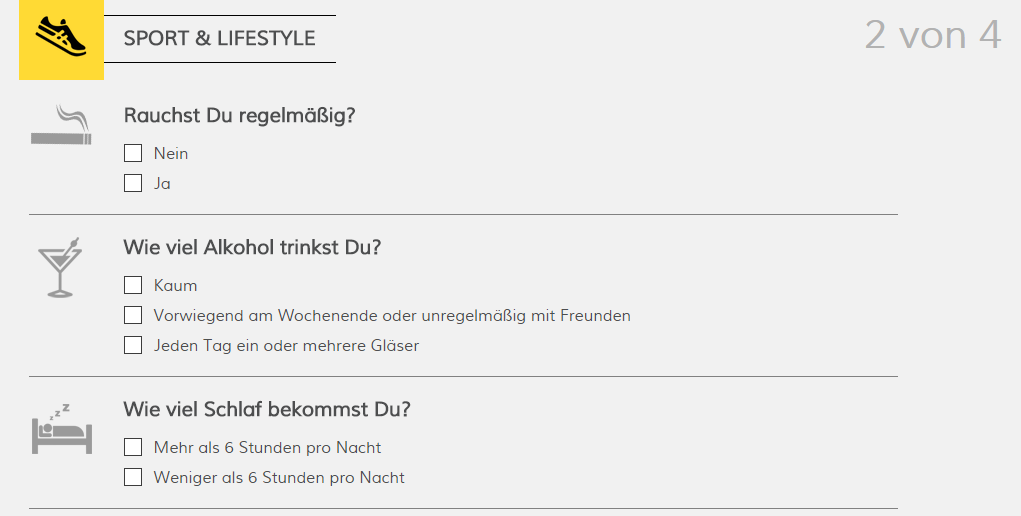This screenshot has width=1021, height=516.
Task: Select Vorwiegend am Wochenende checkbox
Action: click(133, 315)
